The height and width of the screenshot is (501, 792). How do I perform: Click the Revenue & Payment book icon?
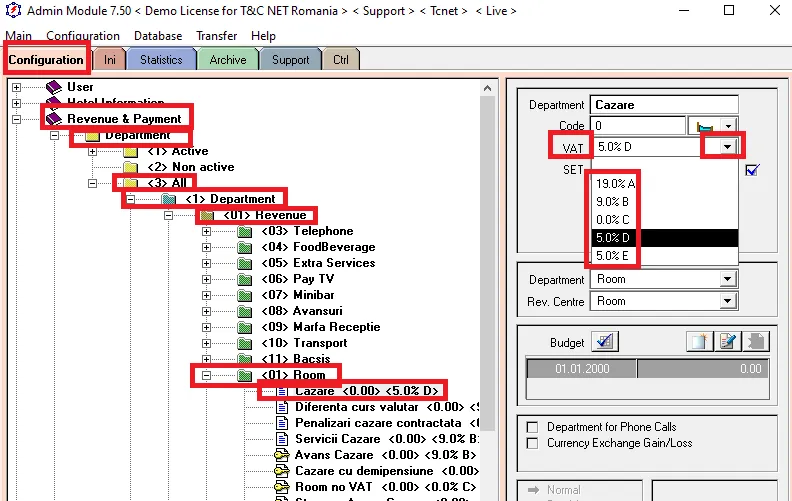click(x=54, y=119)
